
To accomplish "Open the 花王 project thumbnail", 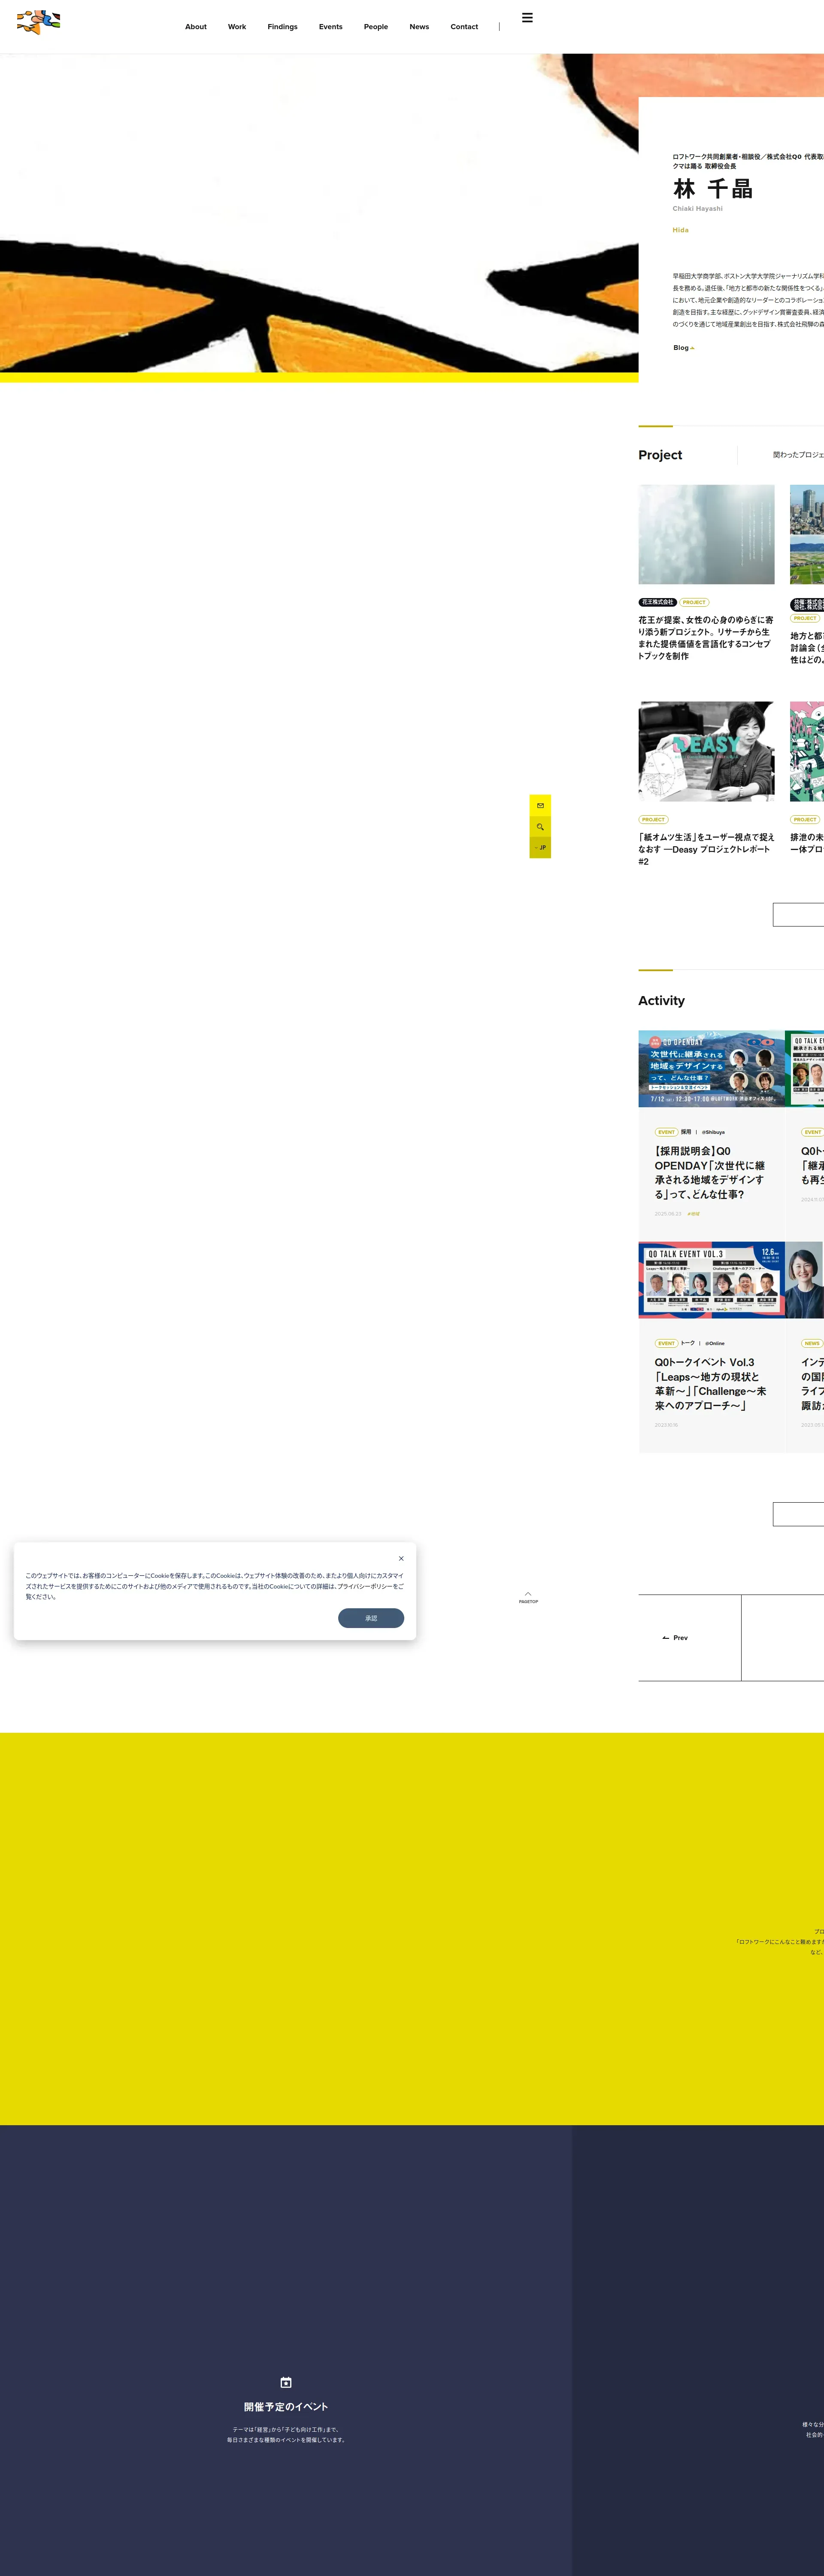I will pos(706,535).
